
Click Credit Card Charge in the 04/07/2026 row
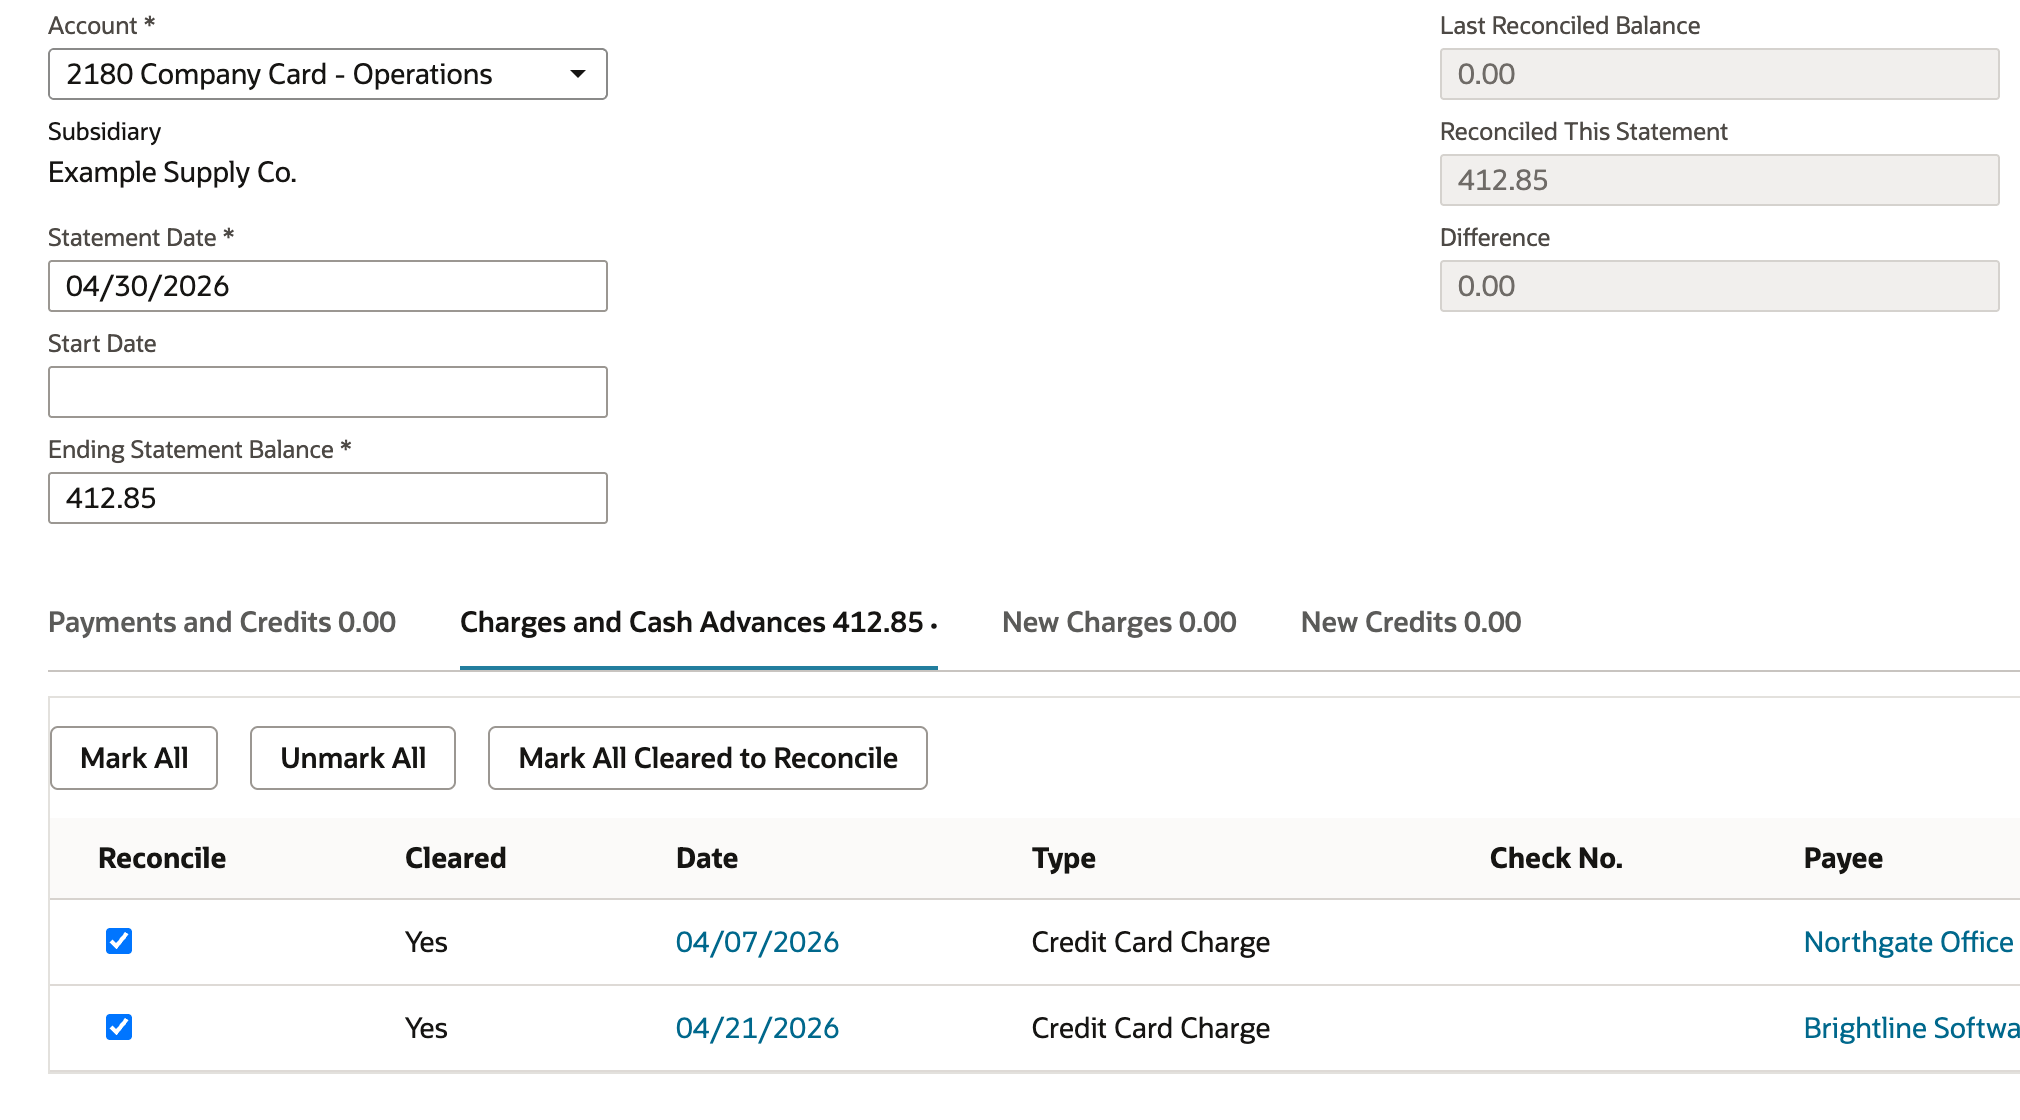click(x=1151, y=942)
